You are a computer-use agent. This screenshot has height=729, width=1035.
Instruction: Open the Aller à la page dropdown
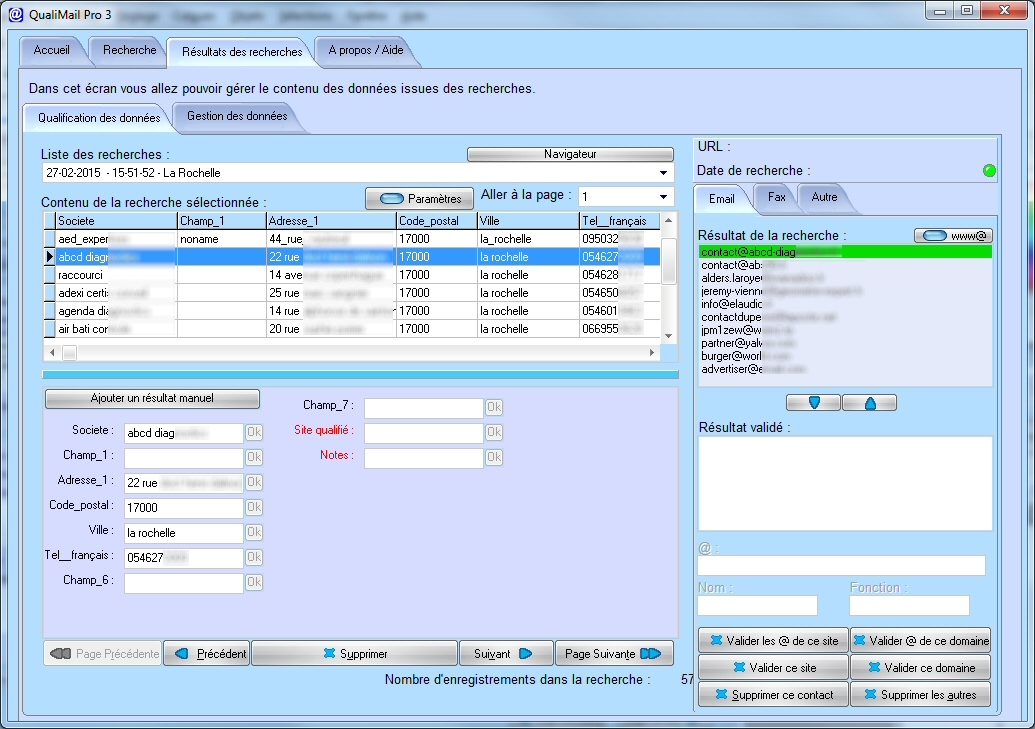(x=663, y=197)
